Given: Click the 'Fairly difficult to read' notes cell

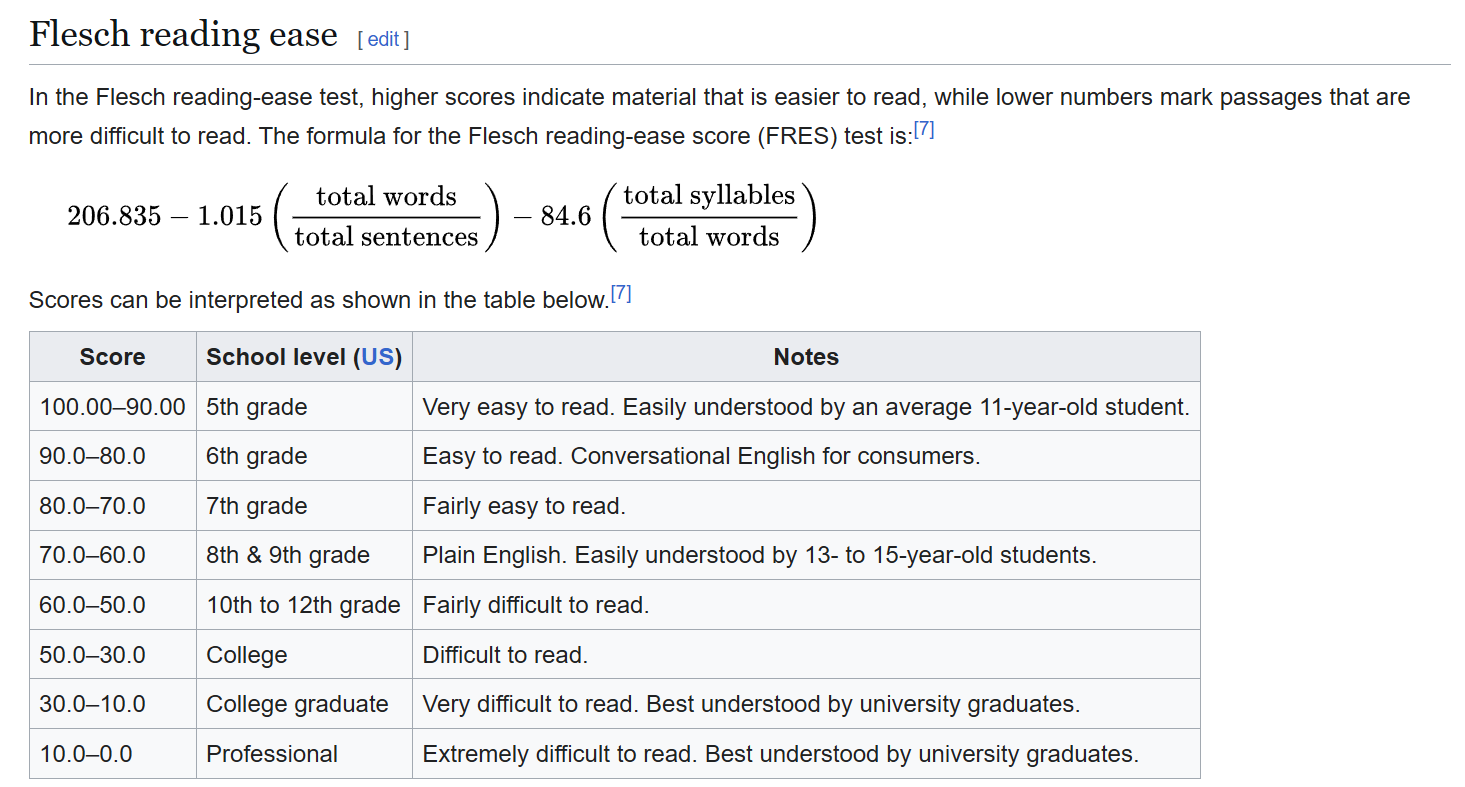Looking at the screenshot, I should point(536,605).
